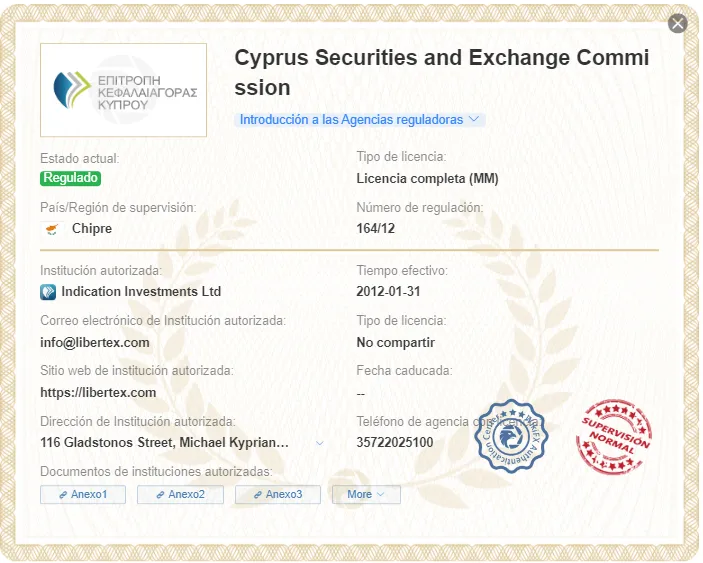
Task: Click the green Regulado status badge
Action: point(70,178)
